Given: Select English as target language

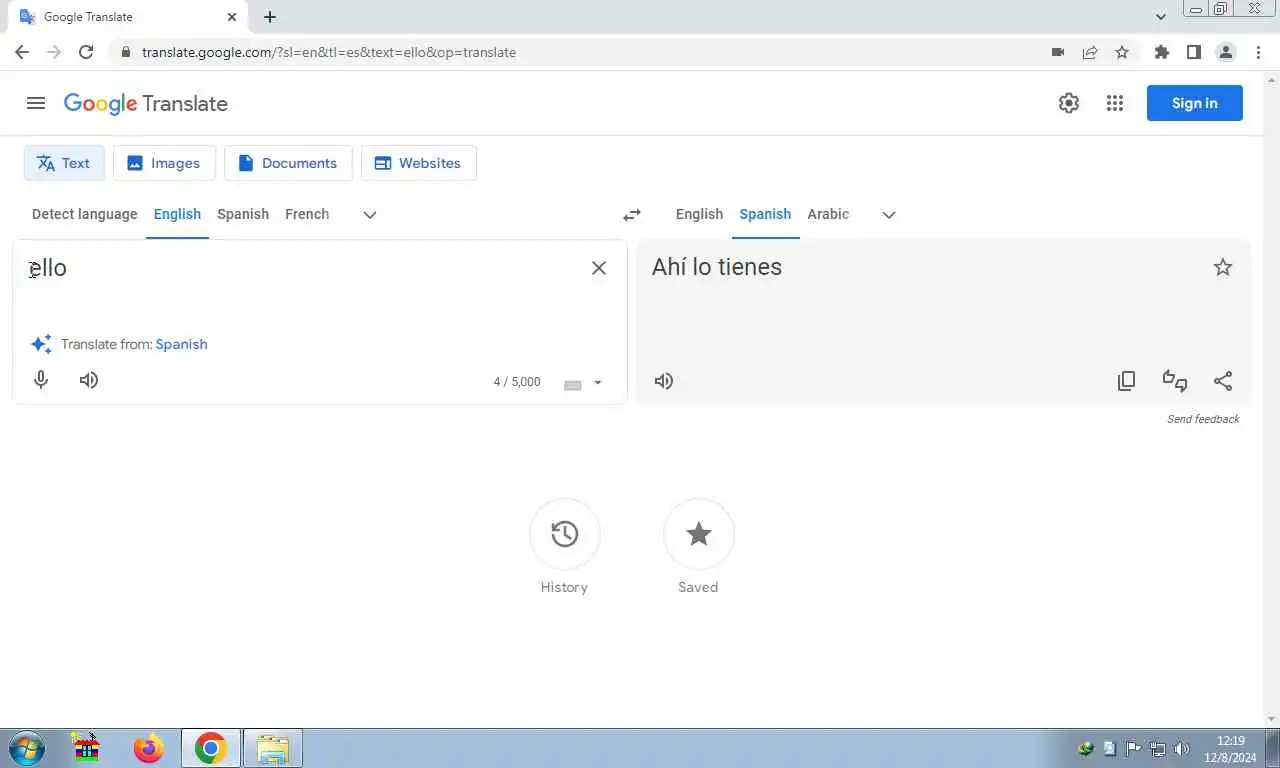Looking at the screenshot, I should [699, 214].
